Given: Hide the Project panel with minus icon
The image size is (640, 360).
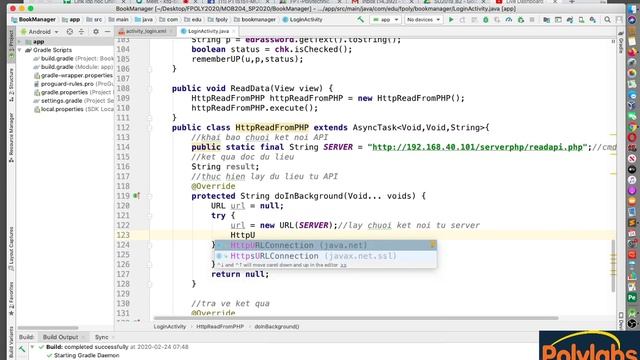Looking at the screenshot, I should pos(107,31).
